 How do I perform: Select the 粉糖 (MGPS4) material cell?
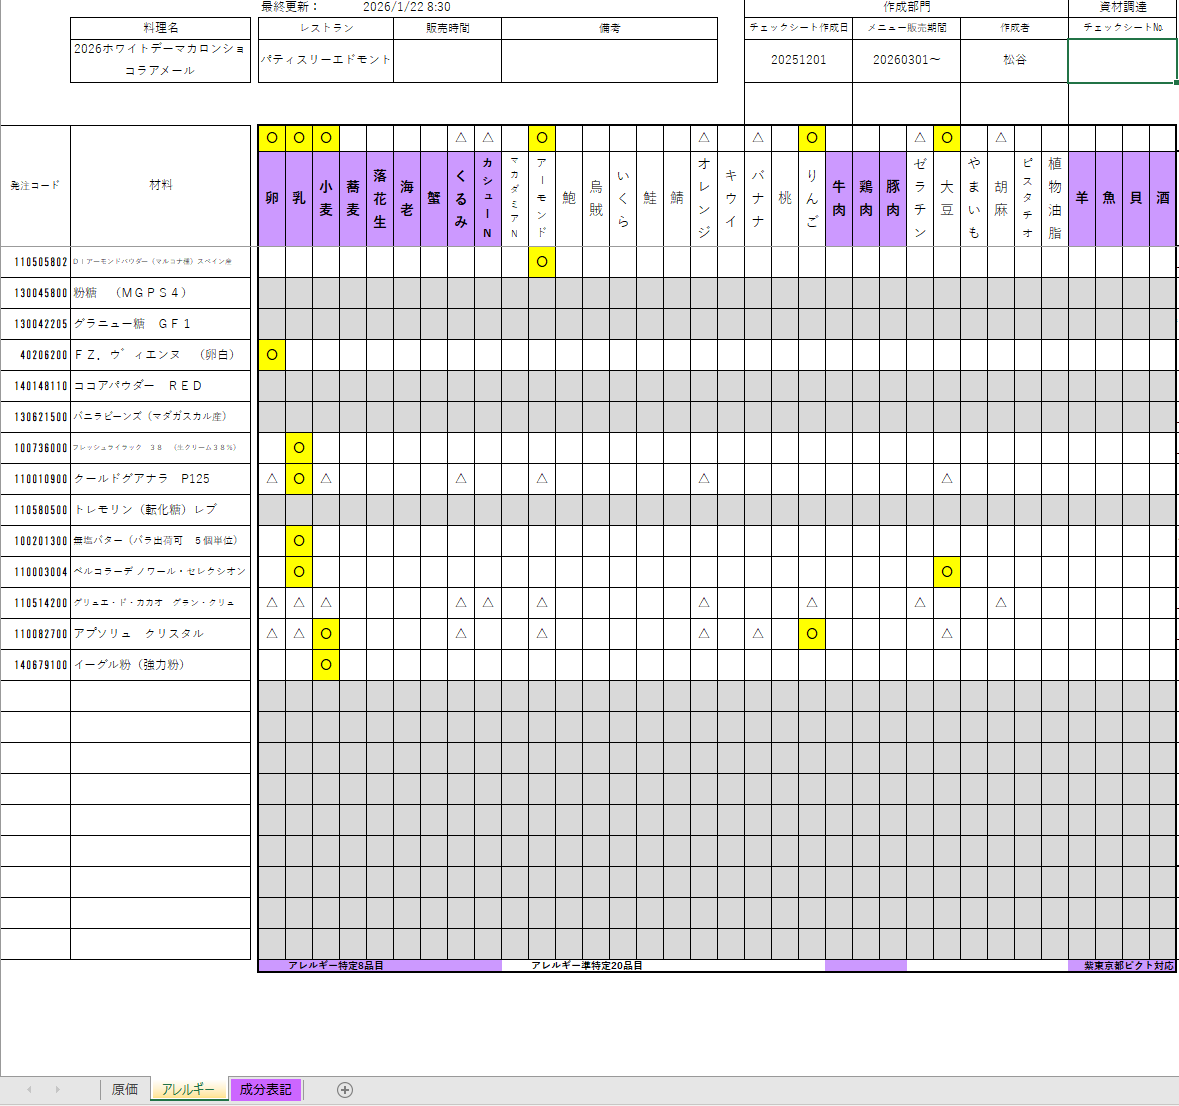(x=160, y=293)
